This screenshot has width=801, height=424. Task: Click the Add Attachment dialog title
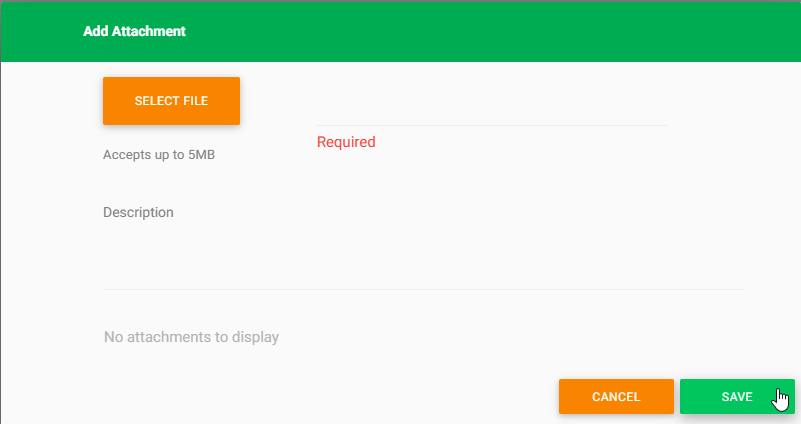pos(134,31)
